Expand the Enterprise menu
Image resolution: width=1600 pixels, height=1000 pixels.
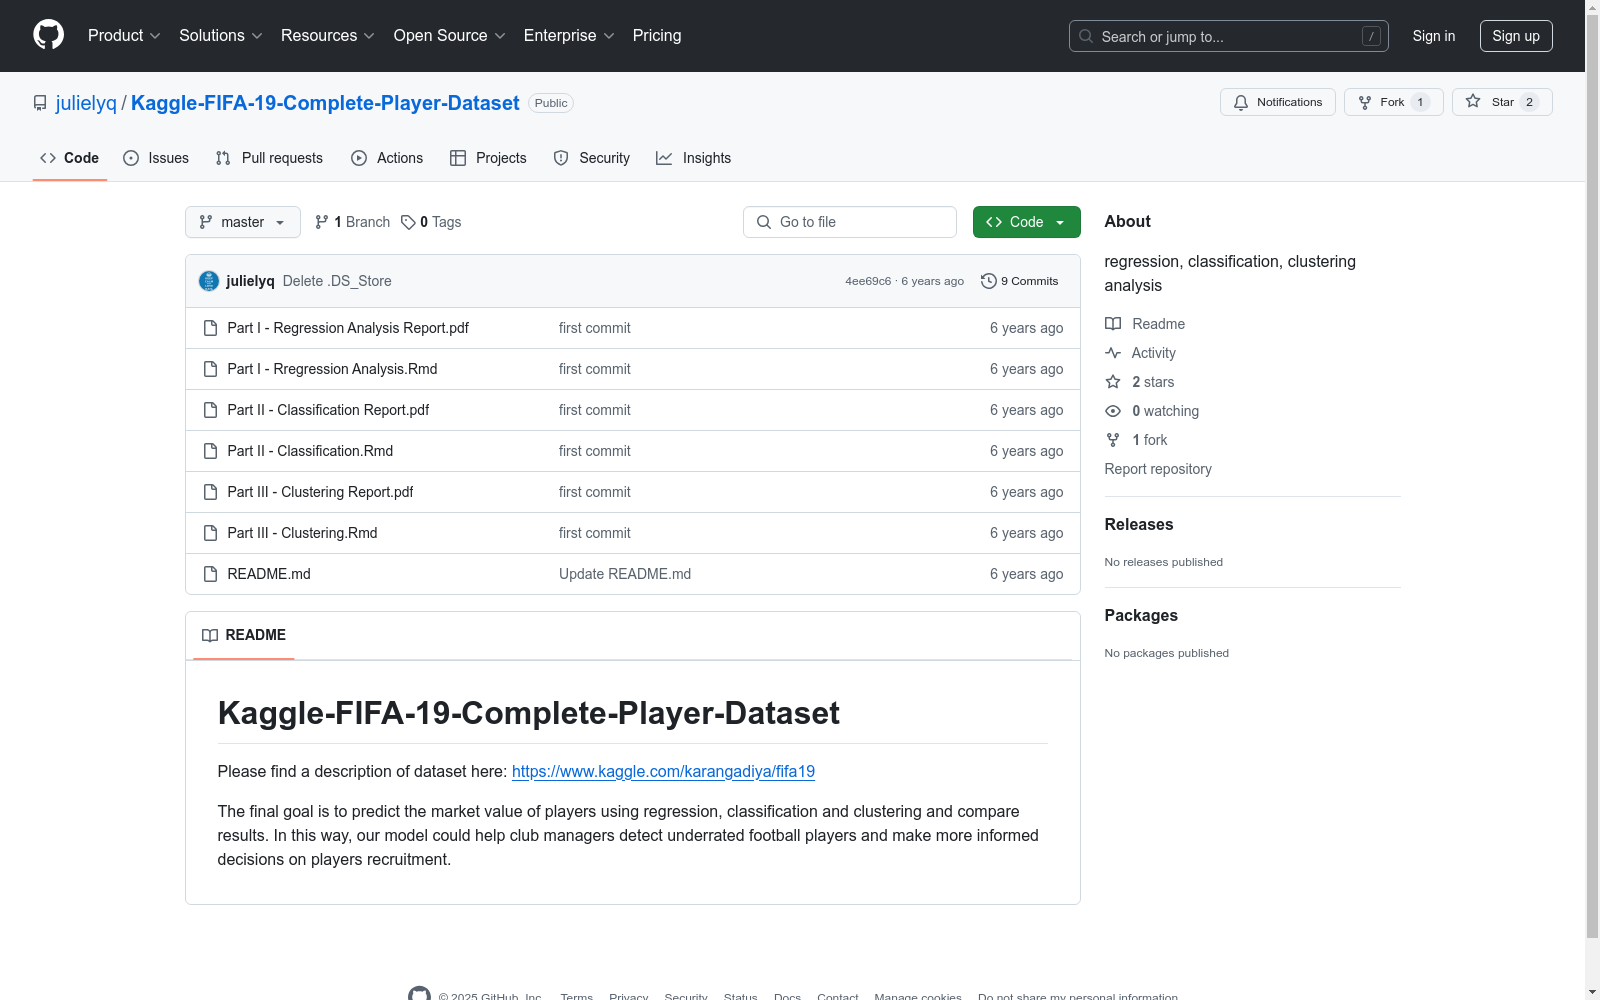click(x=569, y=36)
